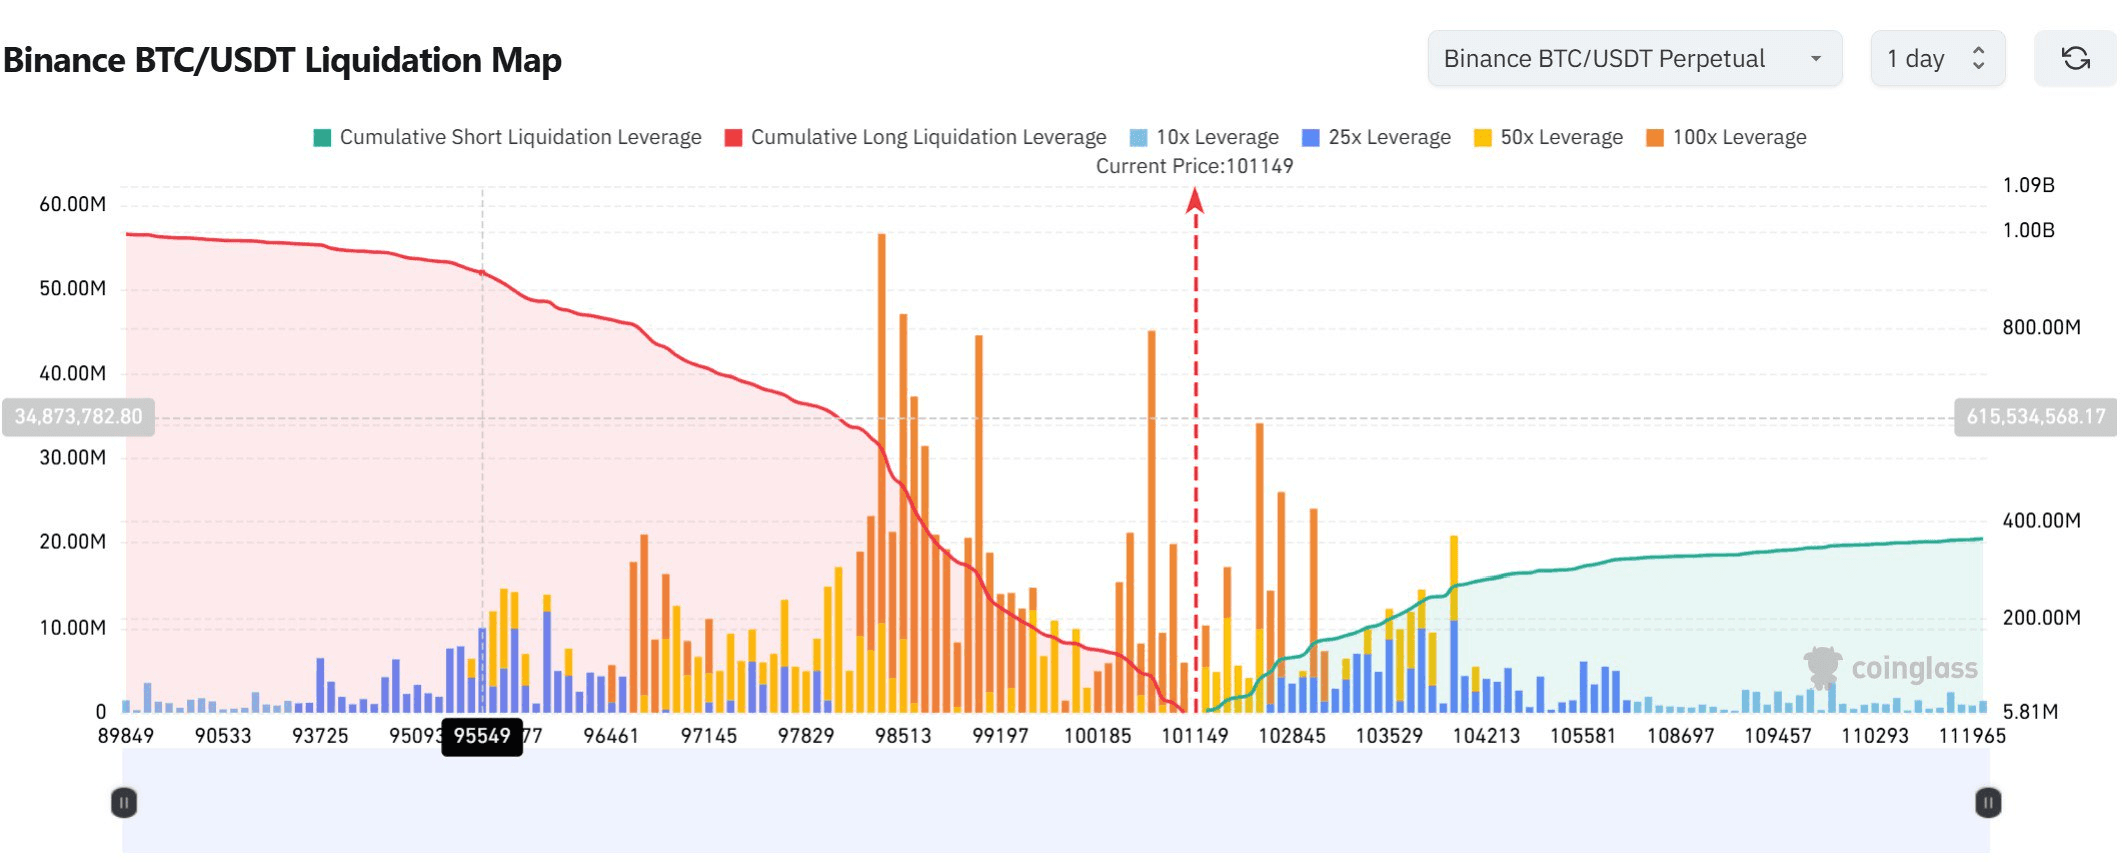The width and height of the screenshot is (2124, 862).
Task: Click the green Cumulative Short legend square
Action: 322,138
